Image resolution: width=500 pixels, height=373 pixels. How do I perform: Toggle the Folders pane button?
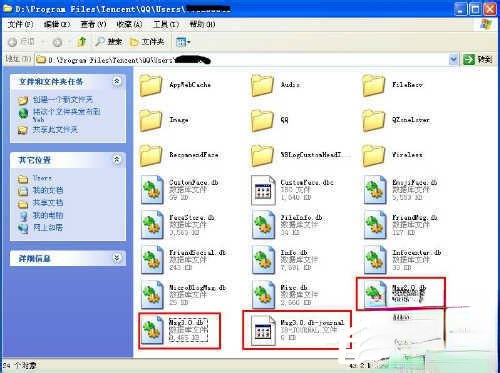[147, 42]
